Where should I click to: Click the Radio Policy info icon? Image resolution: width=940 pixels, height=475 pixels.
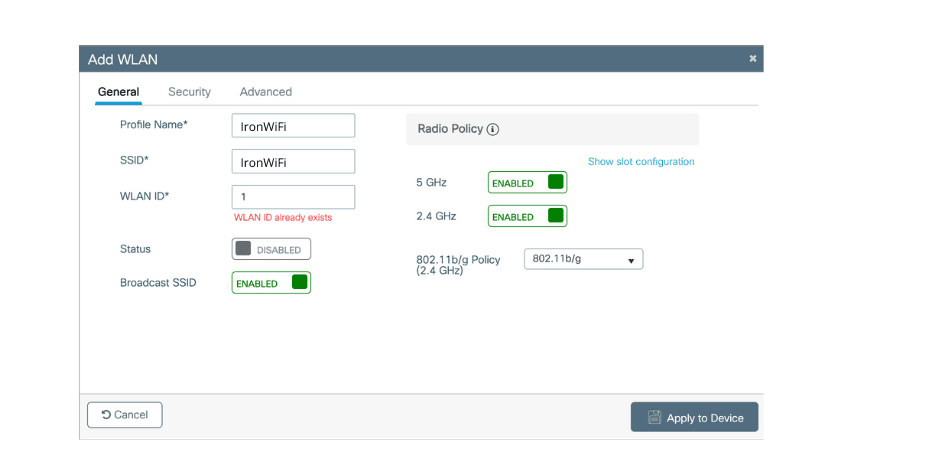493,130
